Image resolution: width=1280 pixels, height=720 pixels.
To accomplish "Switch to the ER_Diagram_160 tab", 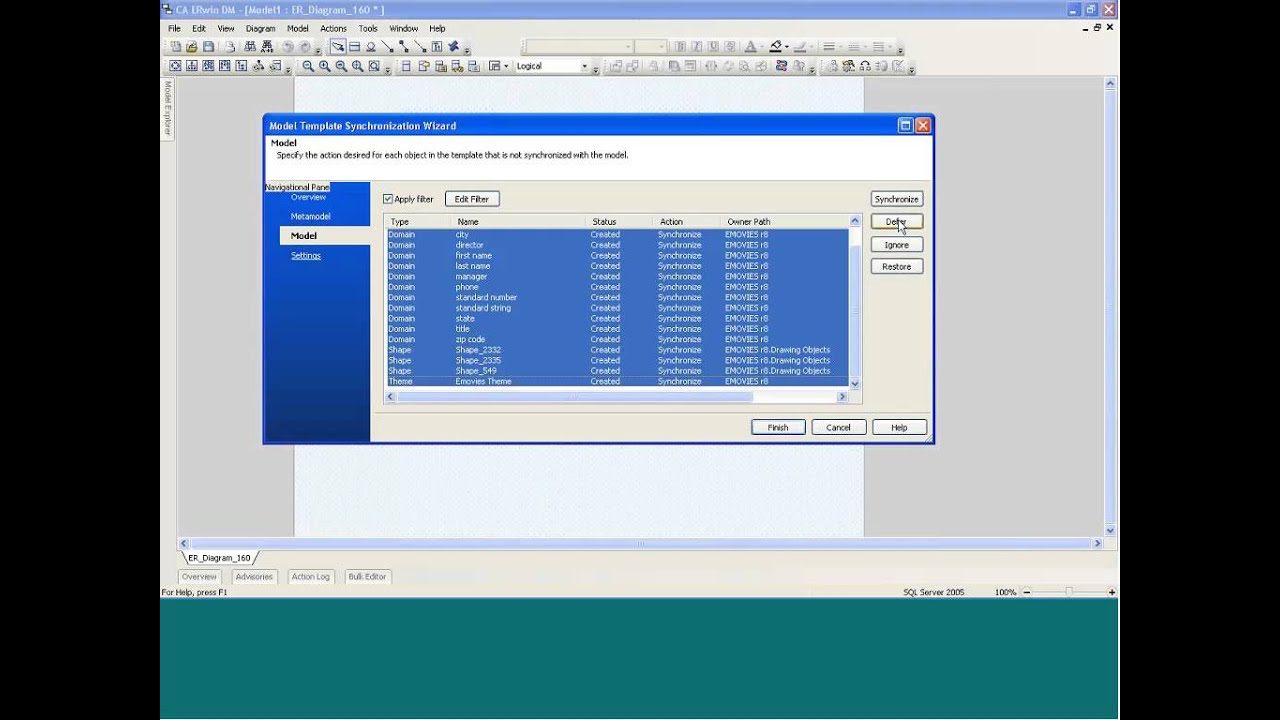I will tap(219, 558).
